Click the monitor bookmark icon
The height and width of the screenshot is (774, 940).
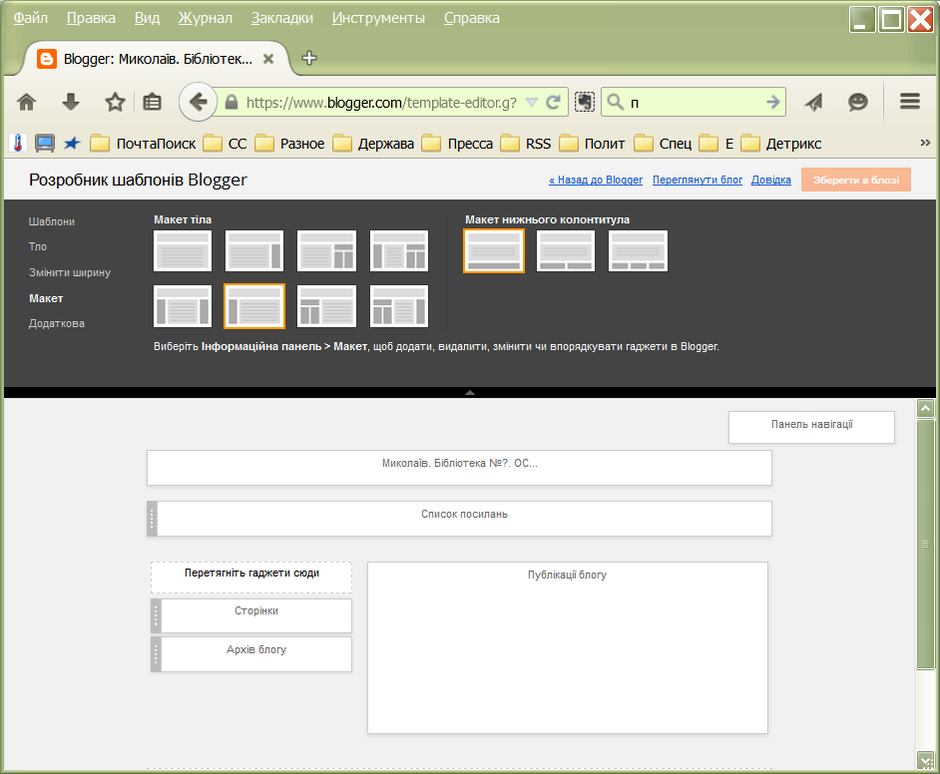(x=44, y=143)
